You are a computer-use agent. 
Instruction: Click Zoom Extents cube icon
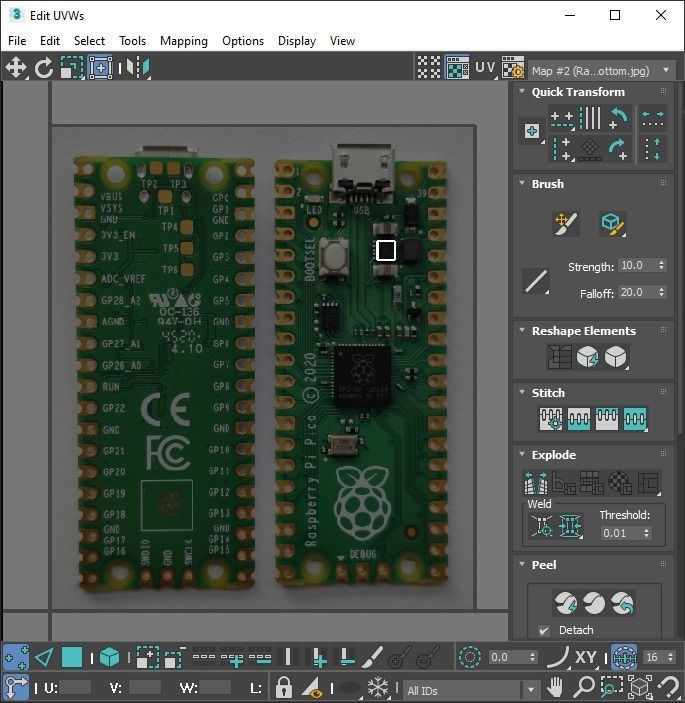(640, 686)
